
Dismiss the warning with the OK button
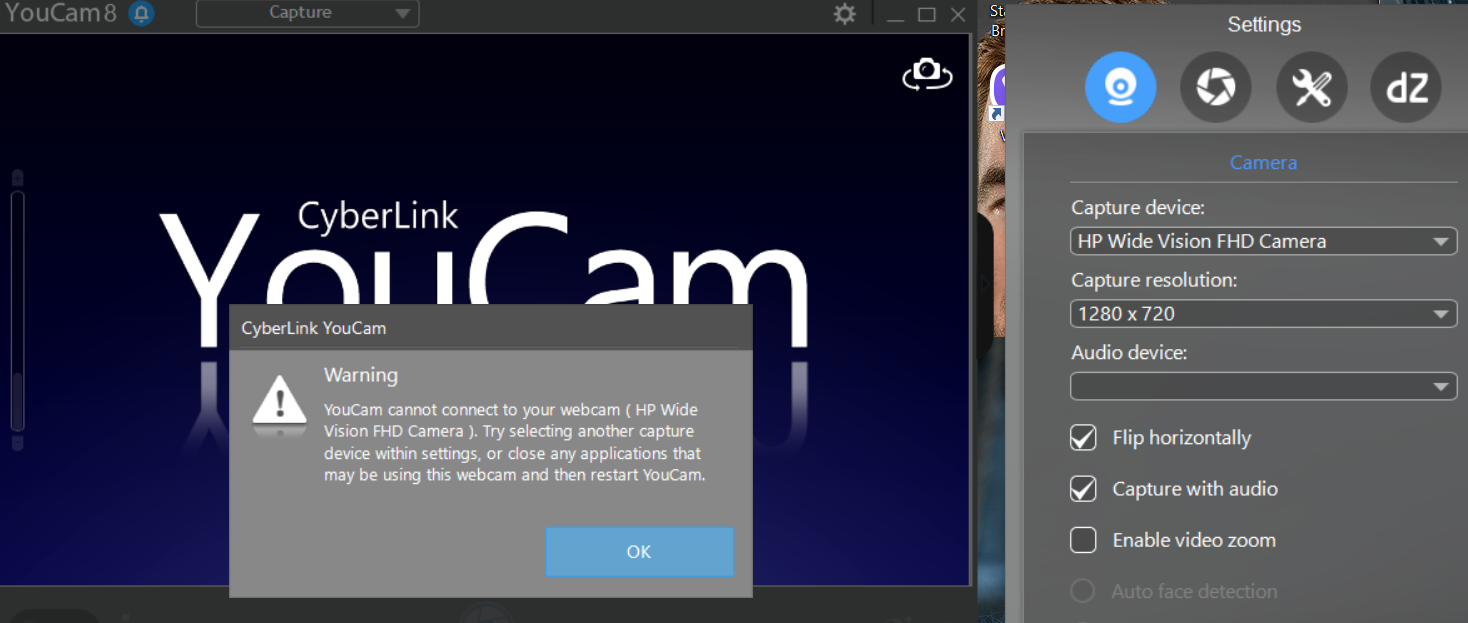[x=640, y=552]
